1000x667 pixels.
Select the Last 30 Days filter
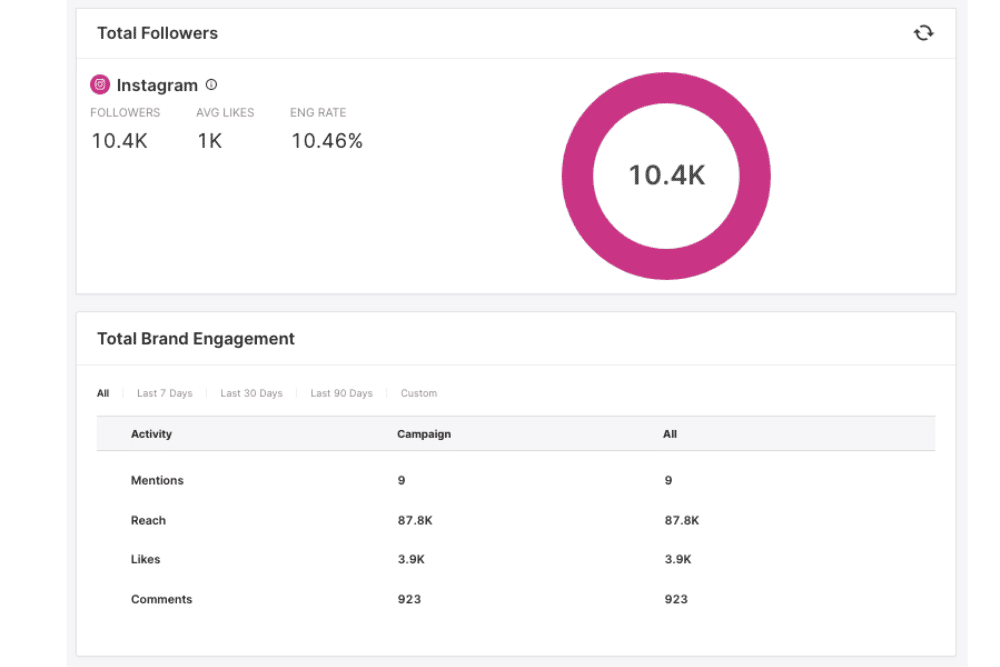pos(251,393)
